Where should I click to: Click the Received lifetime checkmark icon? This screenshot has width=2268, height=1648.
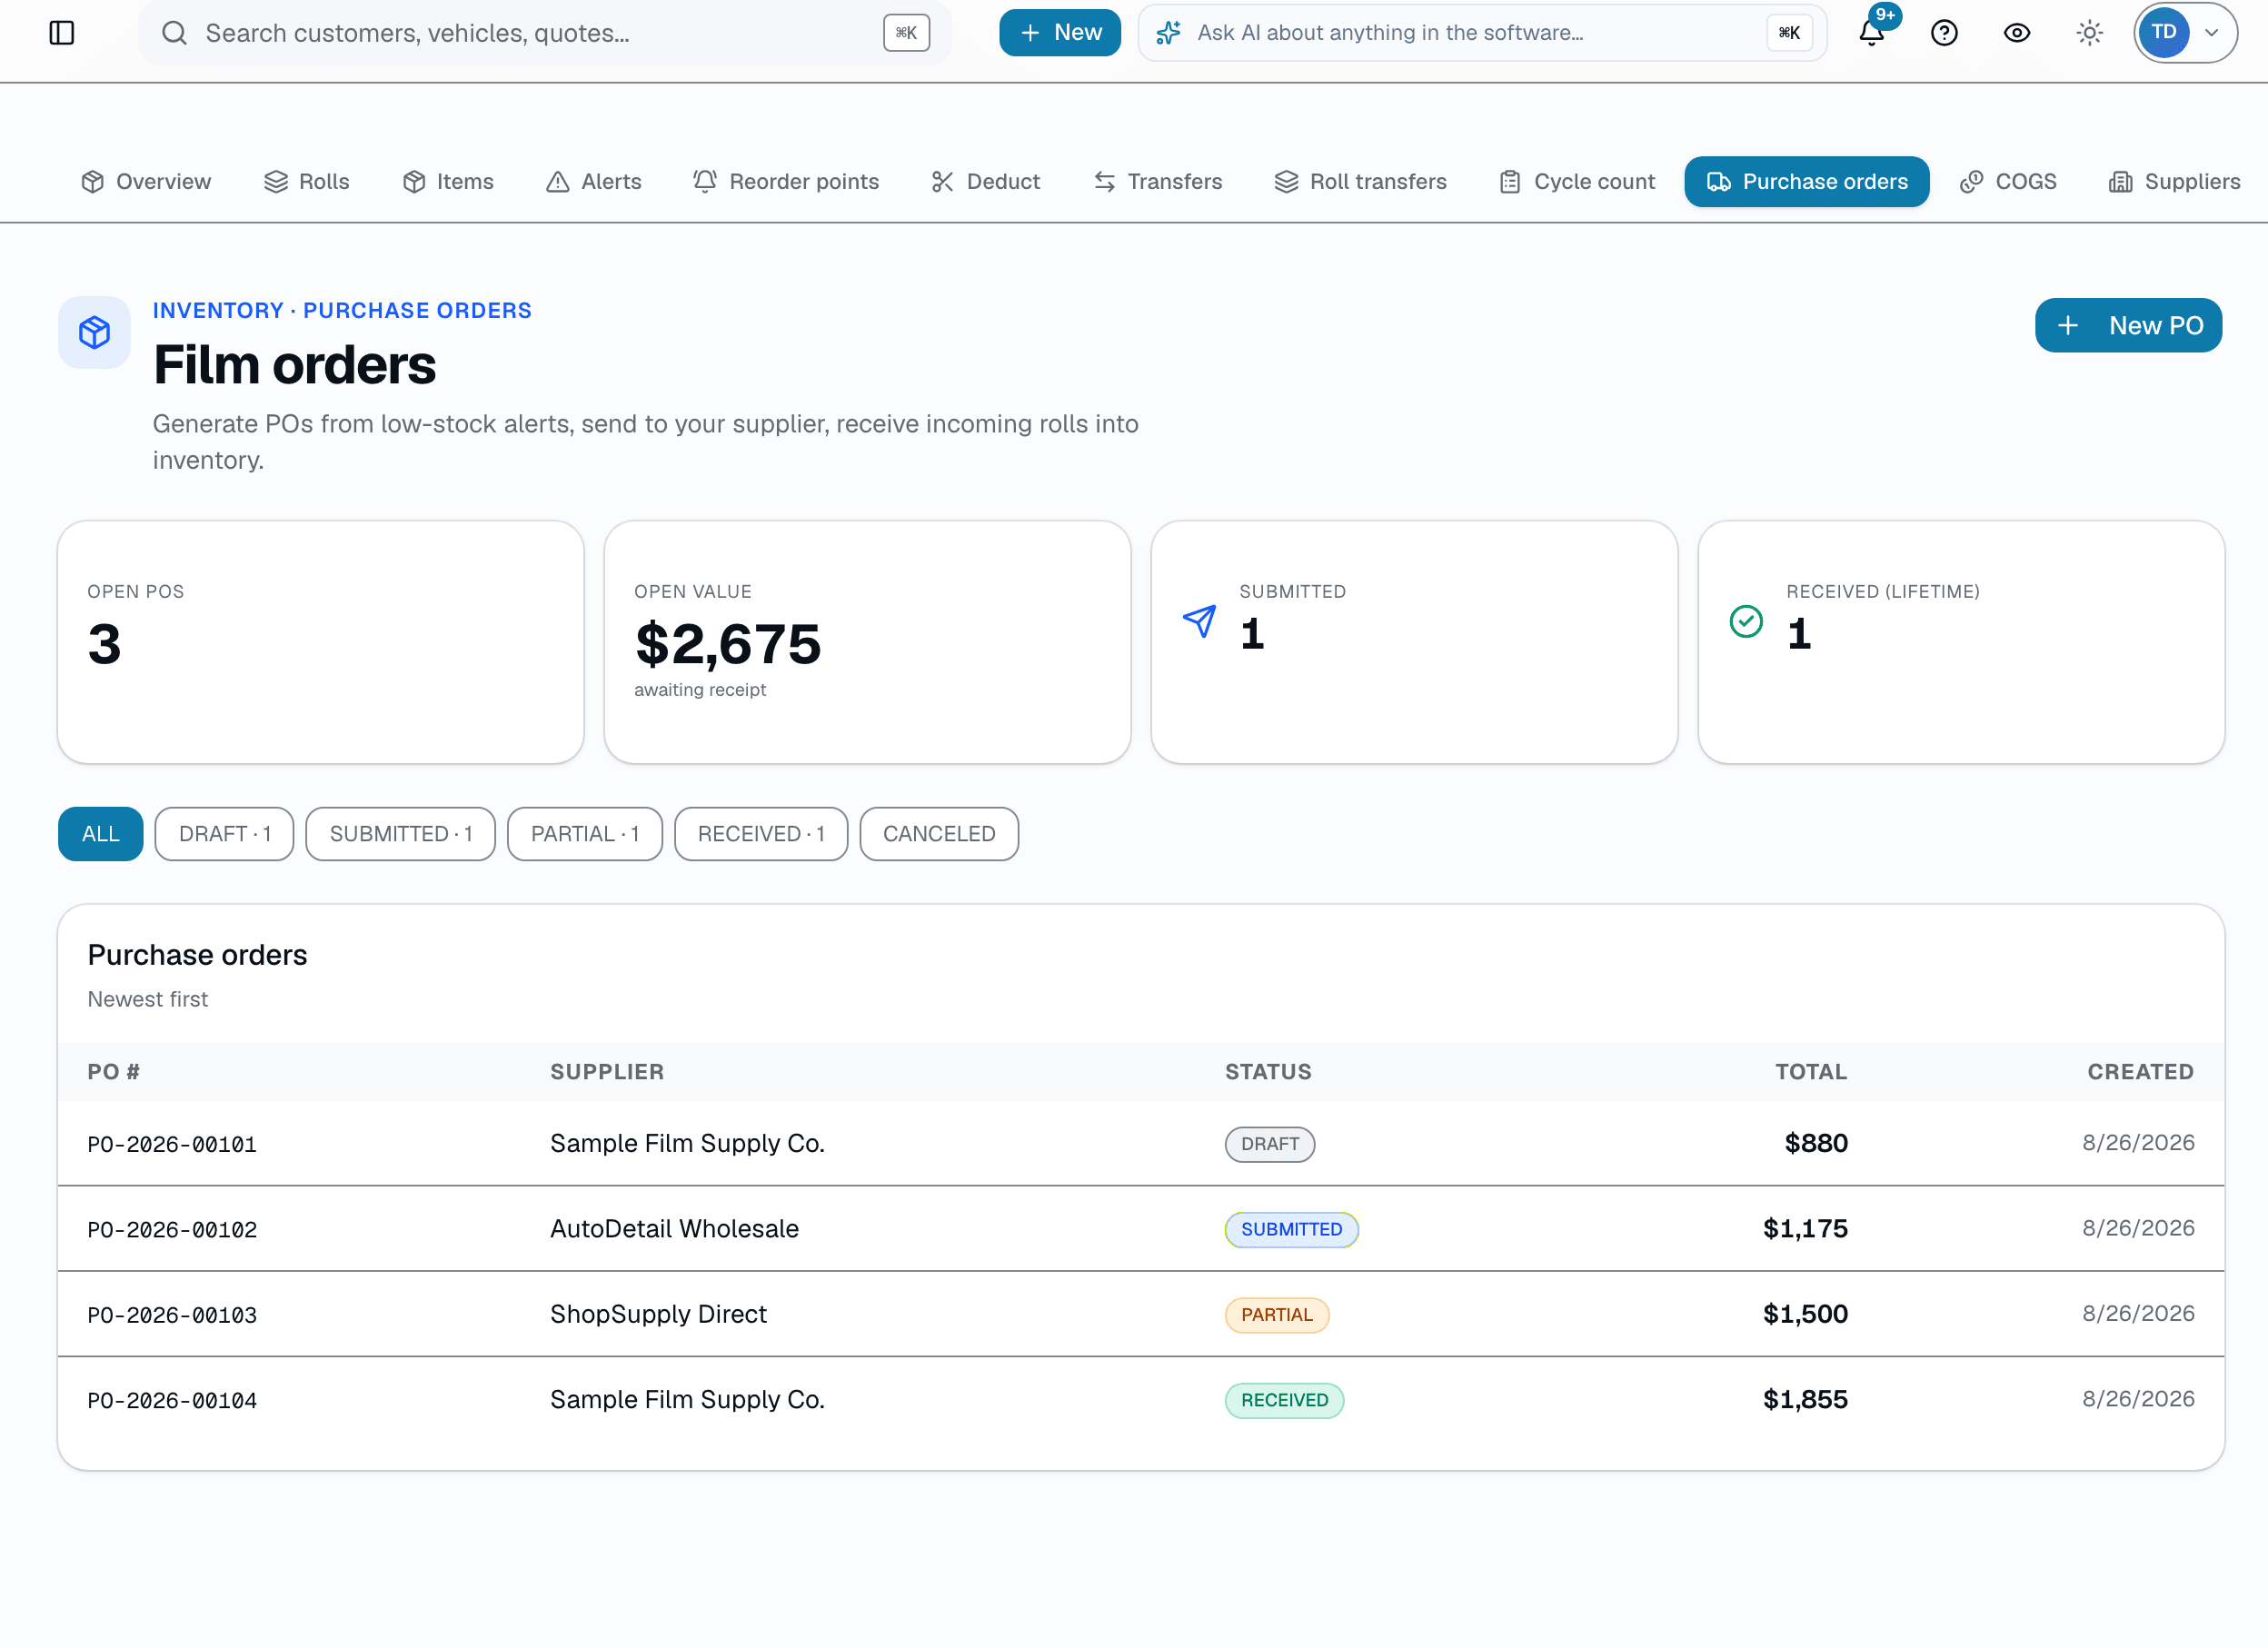[x=1746, y=622]
